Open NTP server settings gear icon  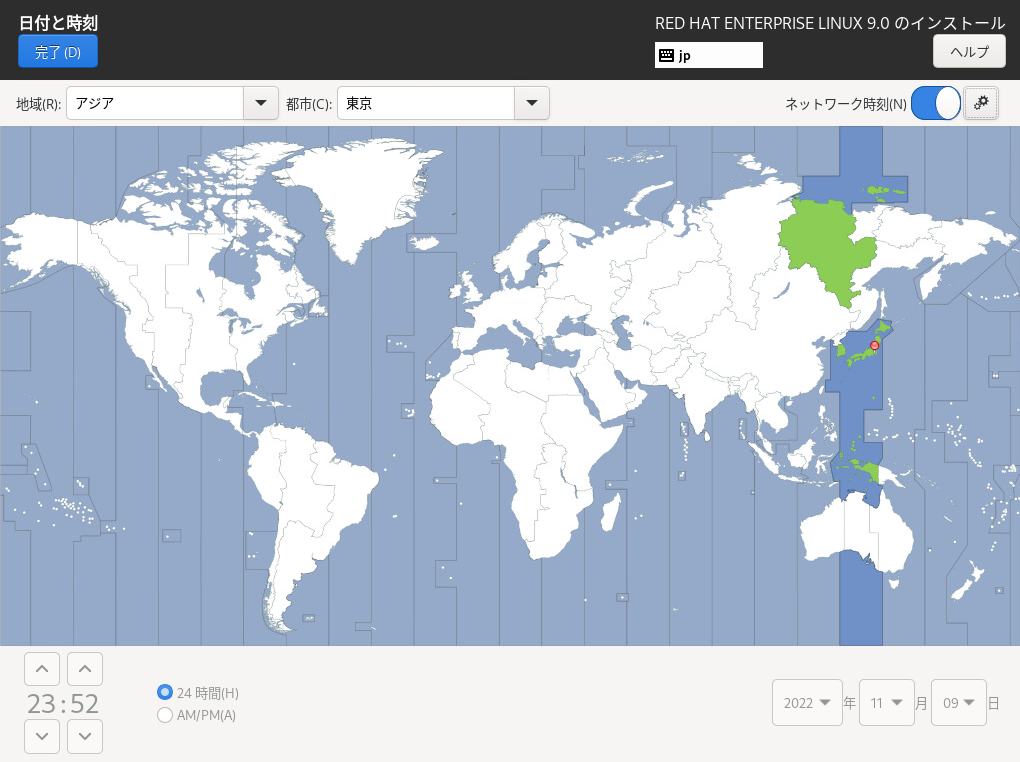pos(981,103)
